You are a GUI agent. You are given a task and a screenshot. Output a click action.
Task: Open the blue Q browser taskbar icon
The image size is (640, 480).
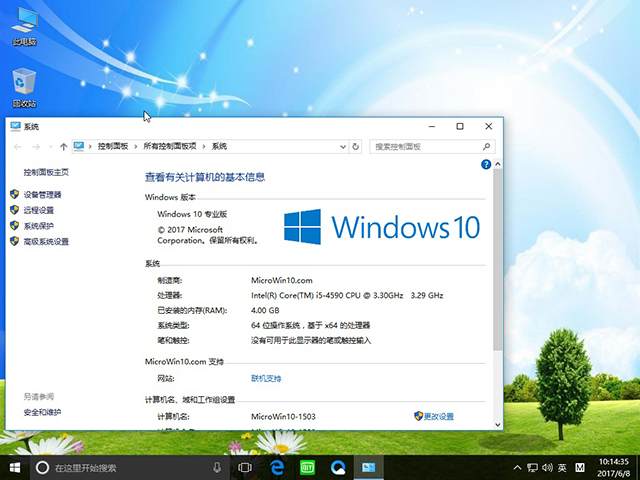click(338, 468)
